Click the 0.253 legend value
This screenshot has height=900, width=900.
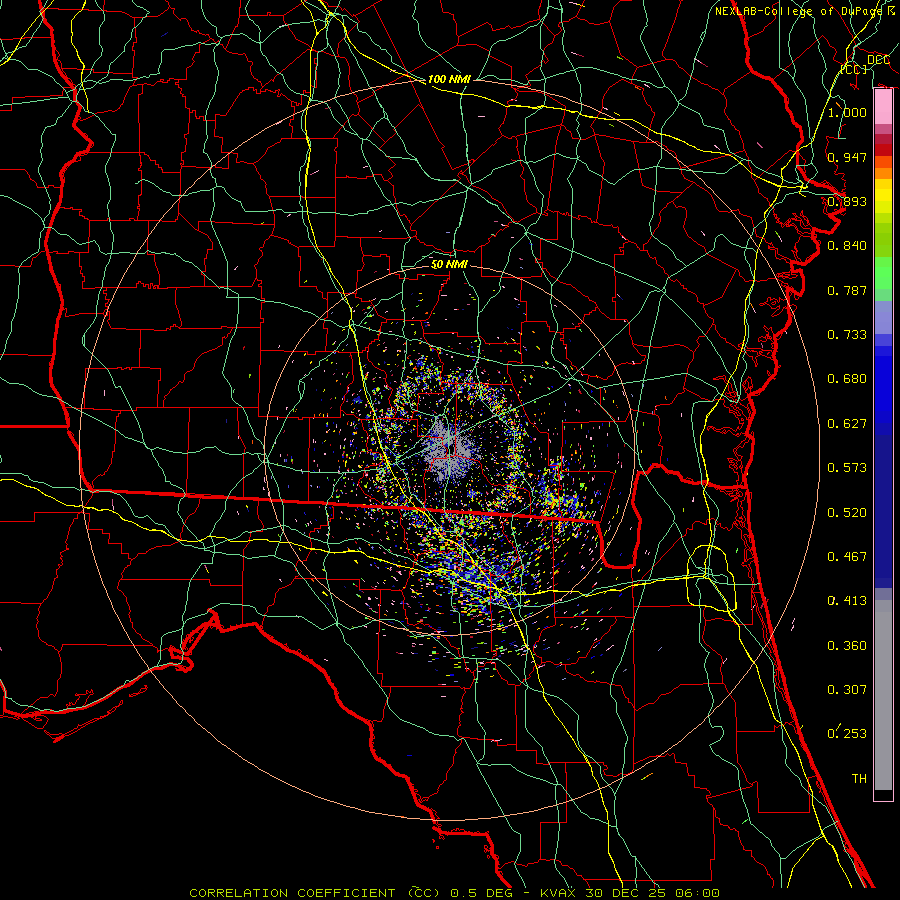pos(847,734)
